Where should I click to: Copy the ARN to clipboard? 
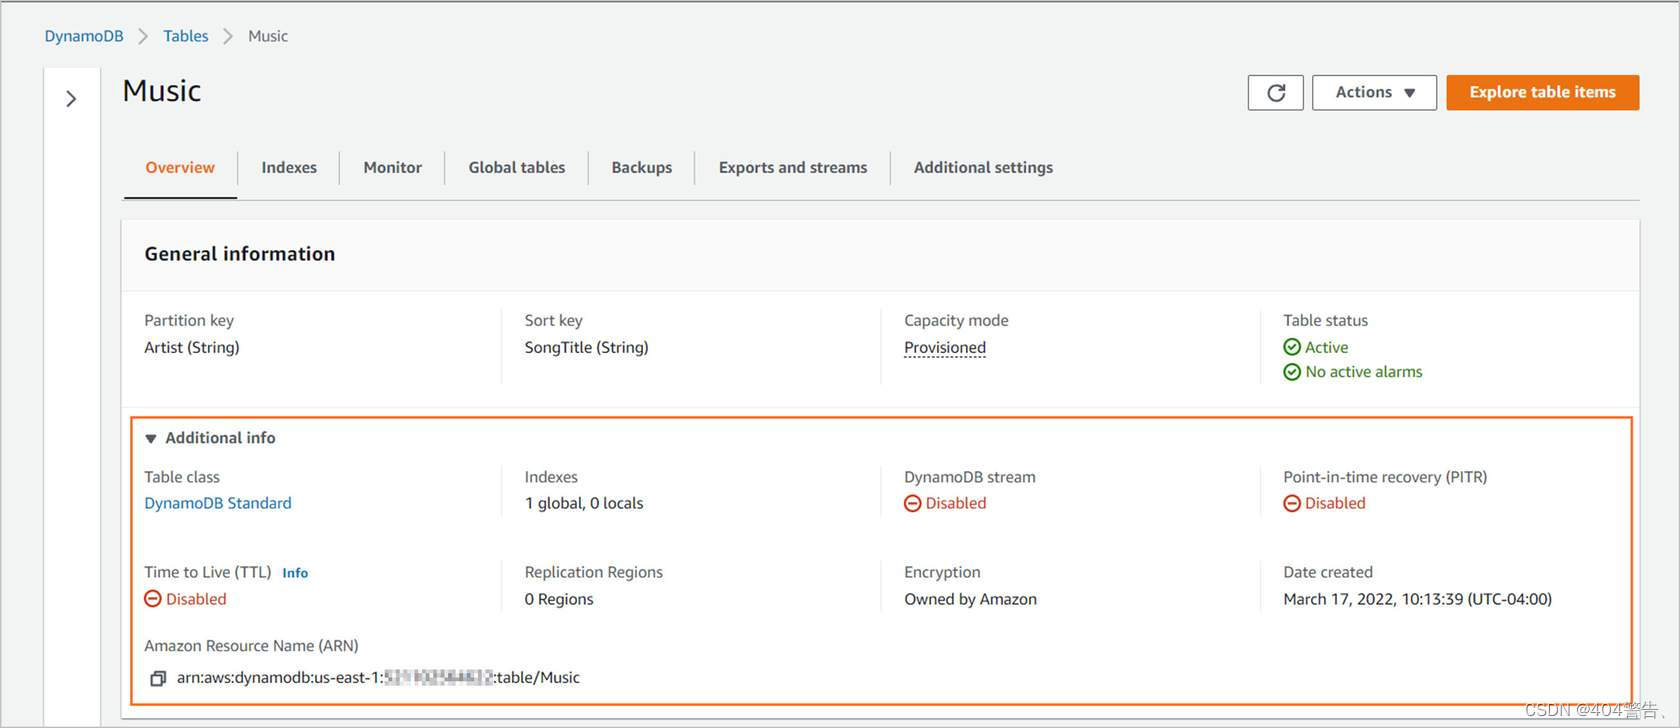coord(158,678)
